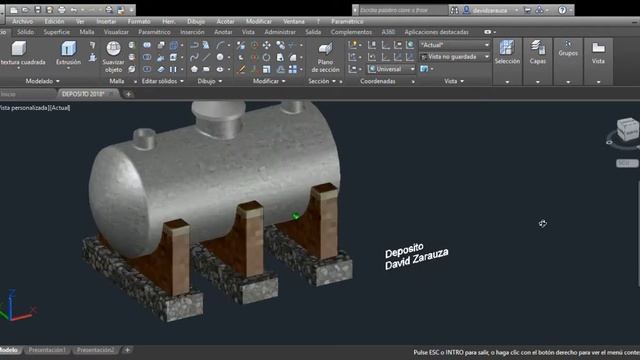
Task: Expand the Dibujo panel dropdown
Action: (x=220, y=81)
